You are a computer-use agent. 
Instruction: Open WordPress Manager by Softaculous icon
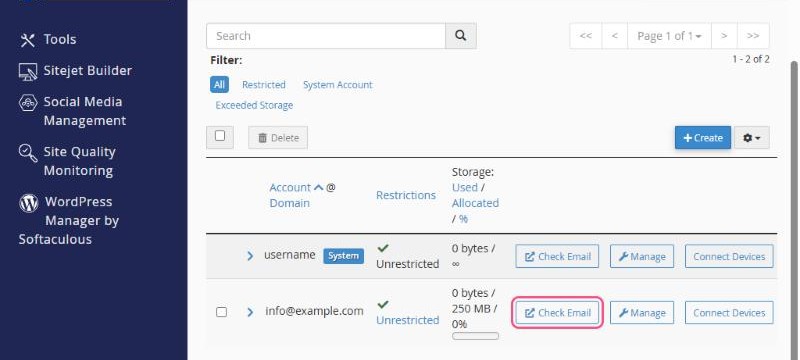click(x=29, y=202)
